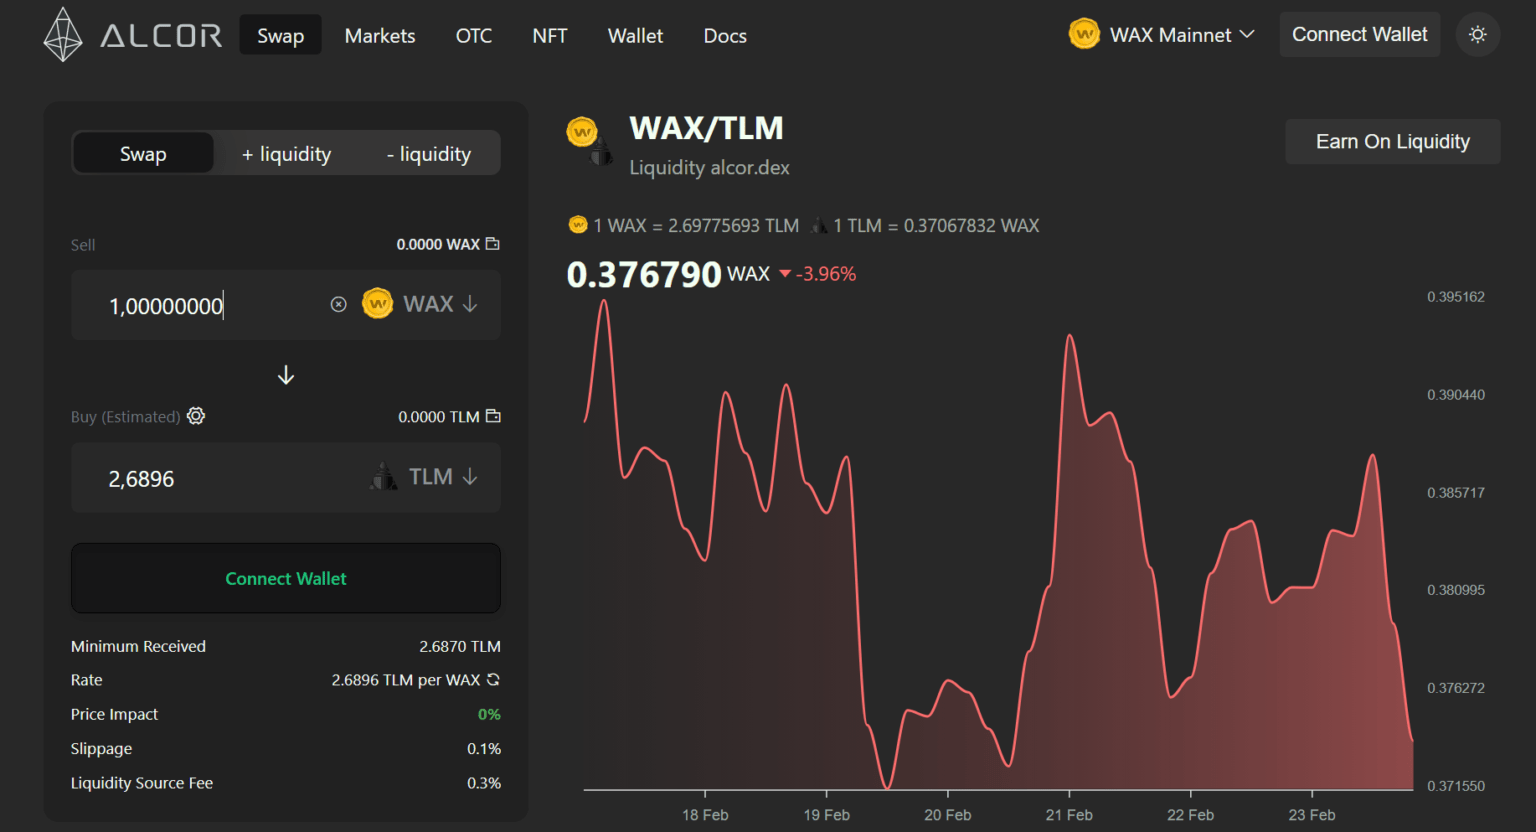
Task: Click the WAX/TLM pair icon above Liquidity alcor.dex
Action: click(588, 141)
